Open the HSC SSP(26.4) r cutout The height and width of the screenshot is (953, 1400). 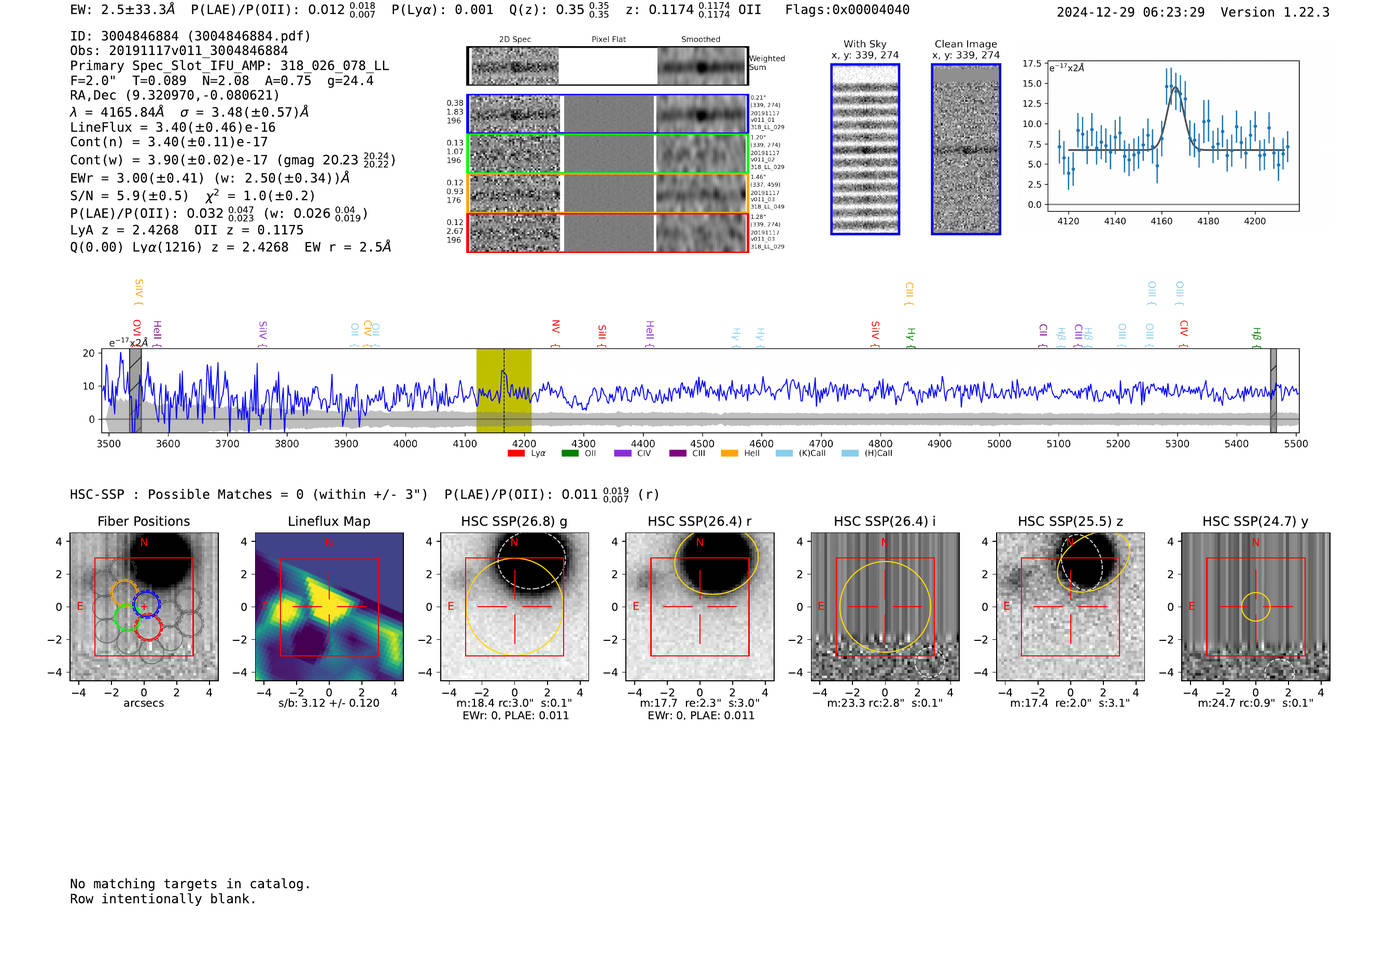click(700, 607)
